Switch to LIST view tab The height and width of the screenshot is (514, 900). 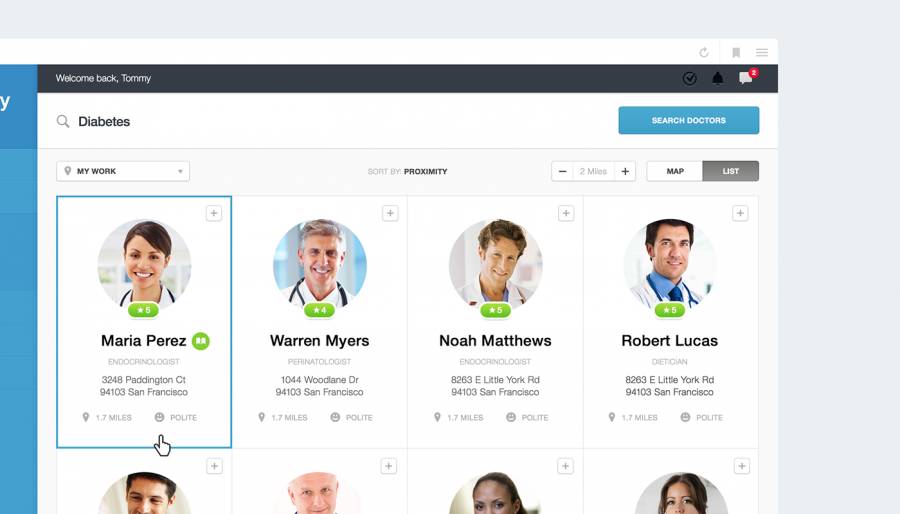(731, 171)
